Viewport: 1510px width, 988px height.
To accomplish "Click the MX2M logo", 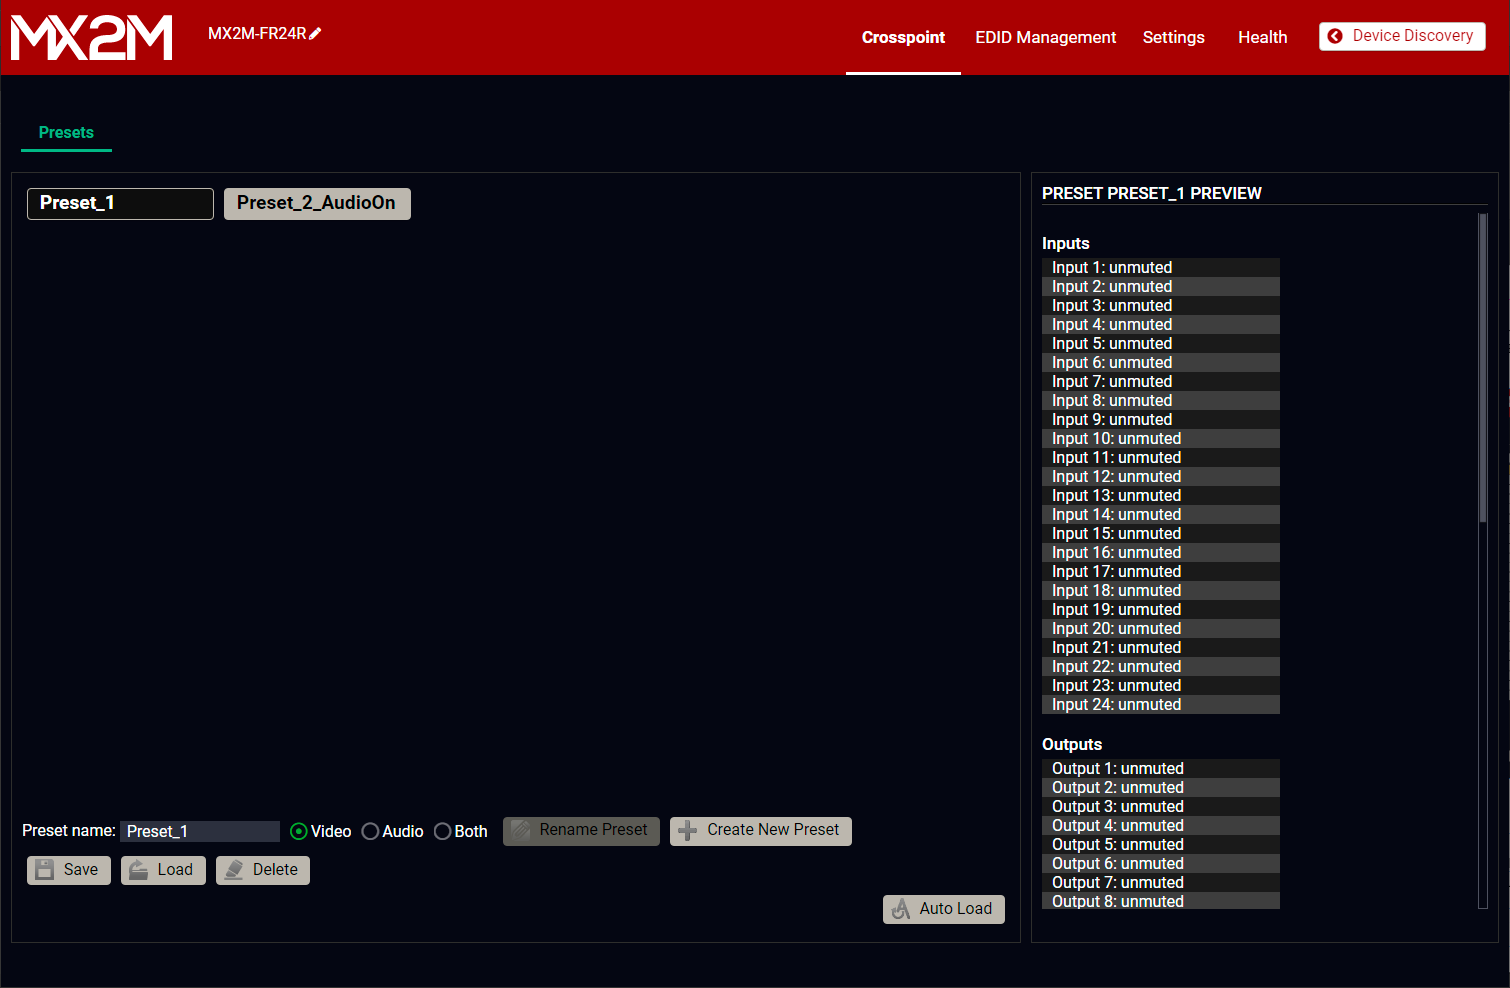I will tap(91, 37).
